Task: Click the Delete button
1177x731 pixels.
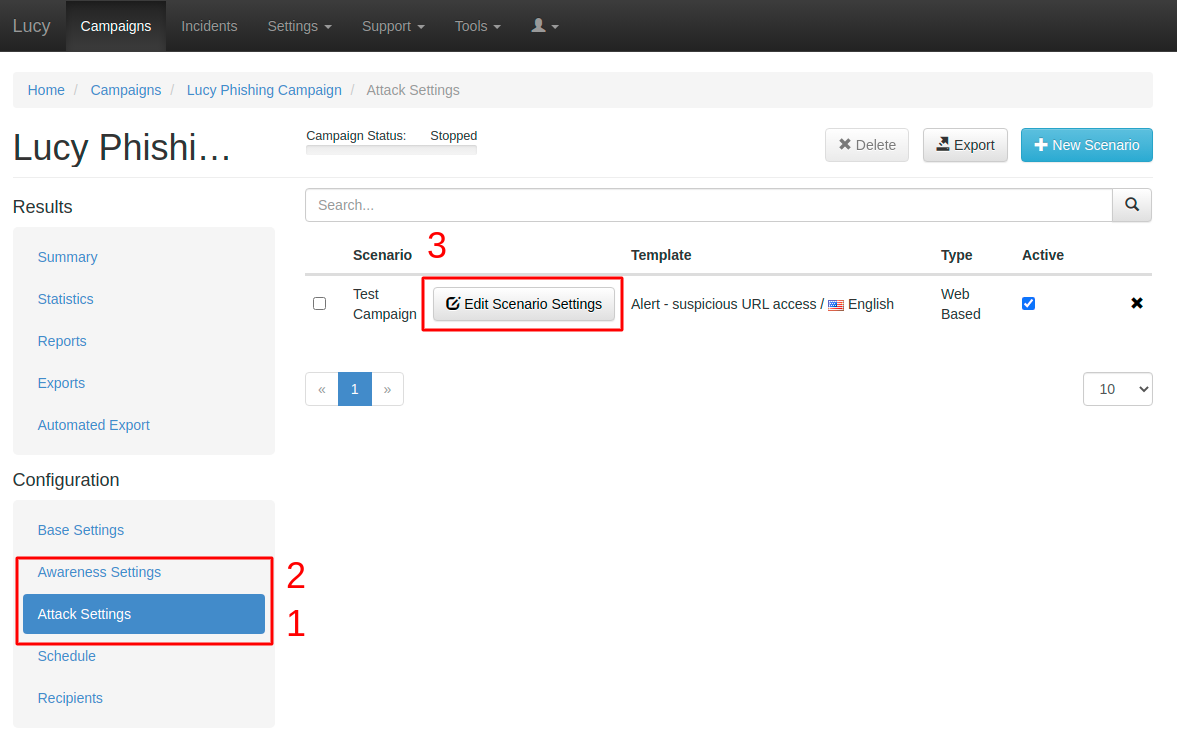Action: click(867, 145)
